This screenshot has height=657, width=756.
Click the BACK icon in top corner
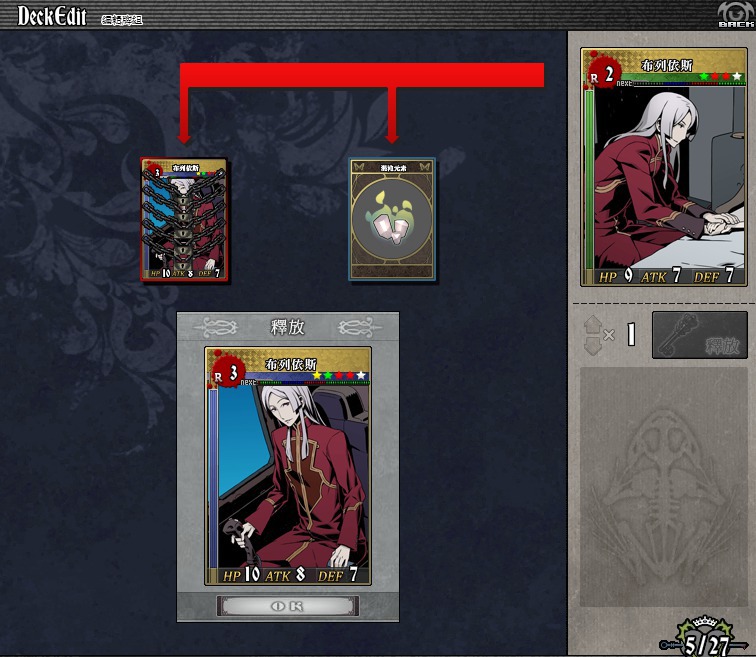tap(736, 14)
